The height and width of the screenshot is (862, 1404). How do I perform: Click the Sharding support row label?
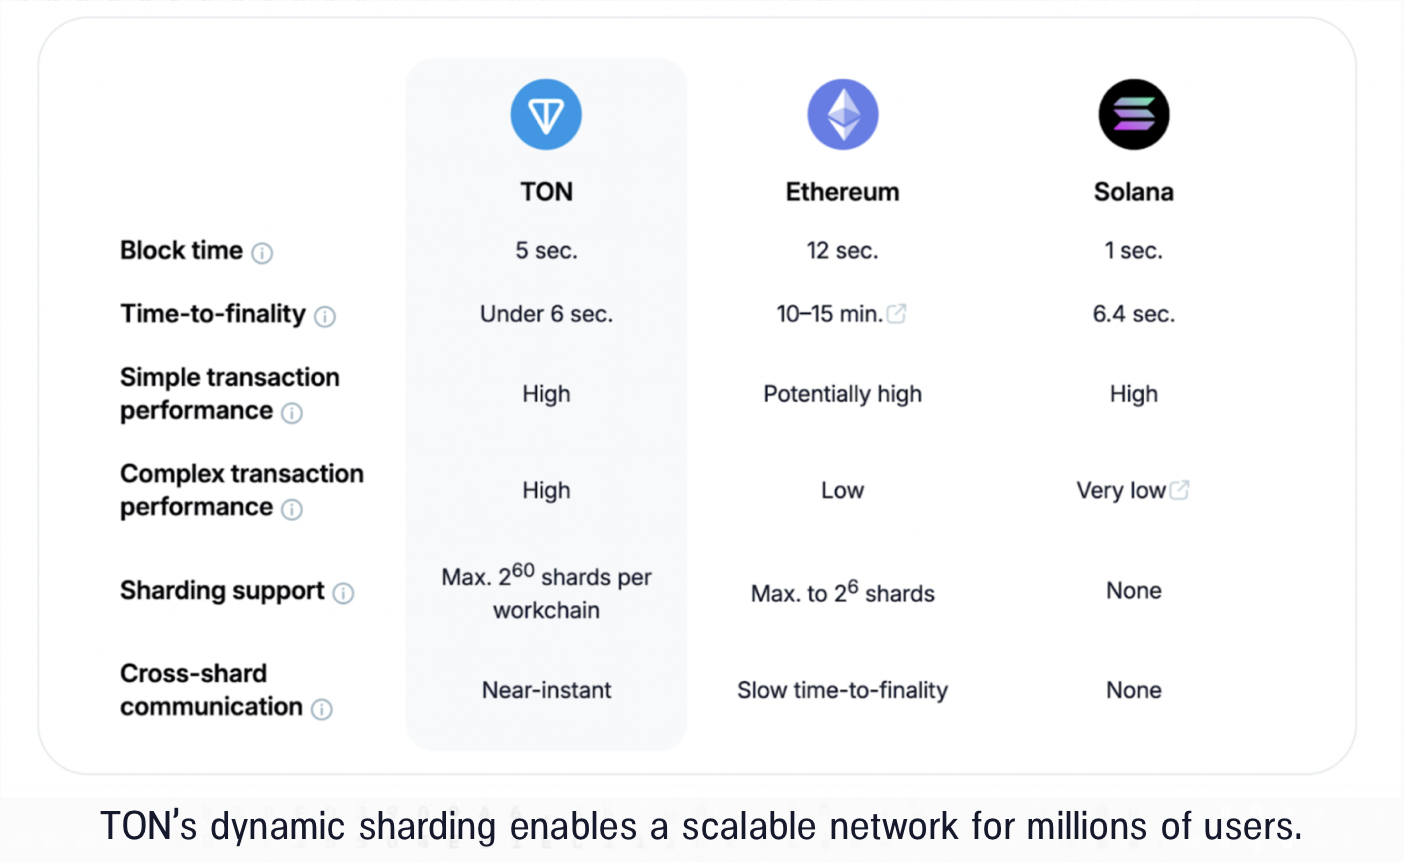[222, 591]
